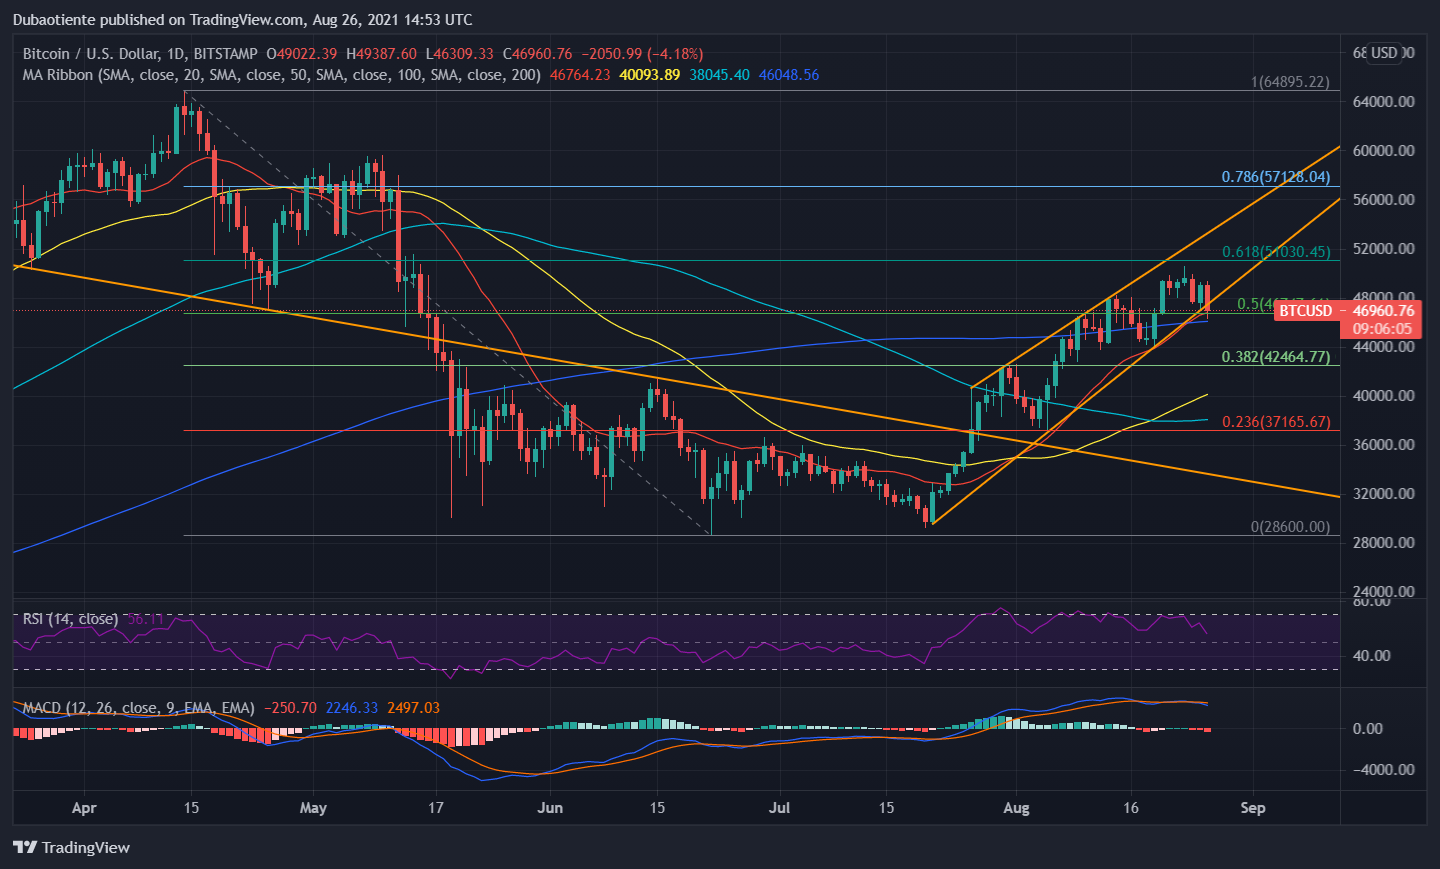Click the low value L46309.33
This screenshot has width=1440, height=869.
(460, 53)
